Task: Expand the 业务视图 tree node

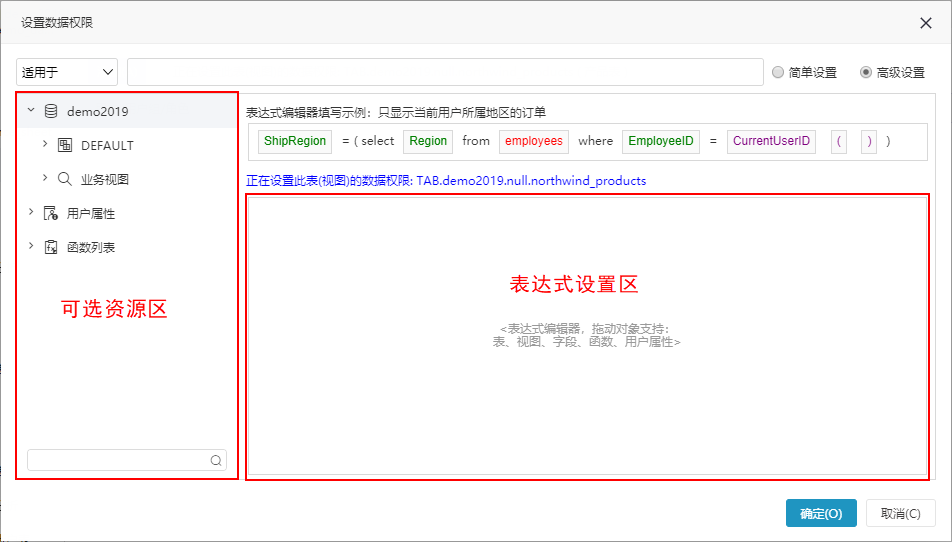Action: pos(45,178)
